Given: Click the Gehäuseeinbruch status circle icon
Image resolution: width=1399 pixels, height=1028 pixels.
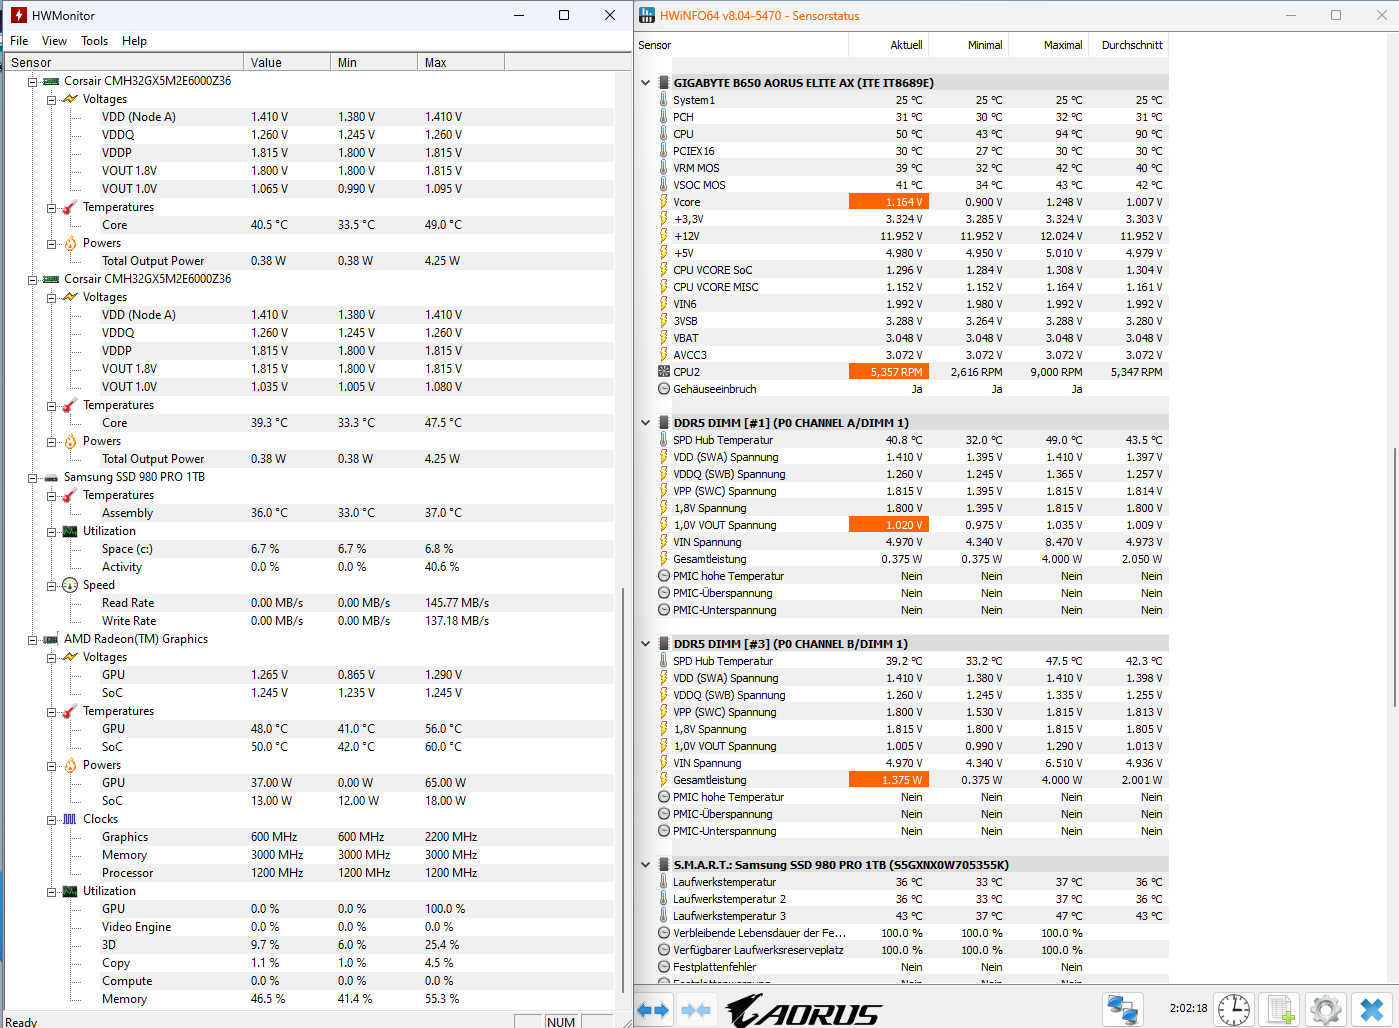Looking at the screenshot, I should [663, 389].
